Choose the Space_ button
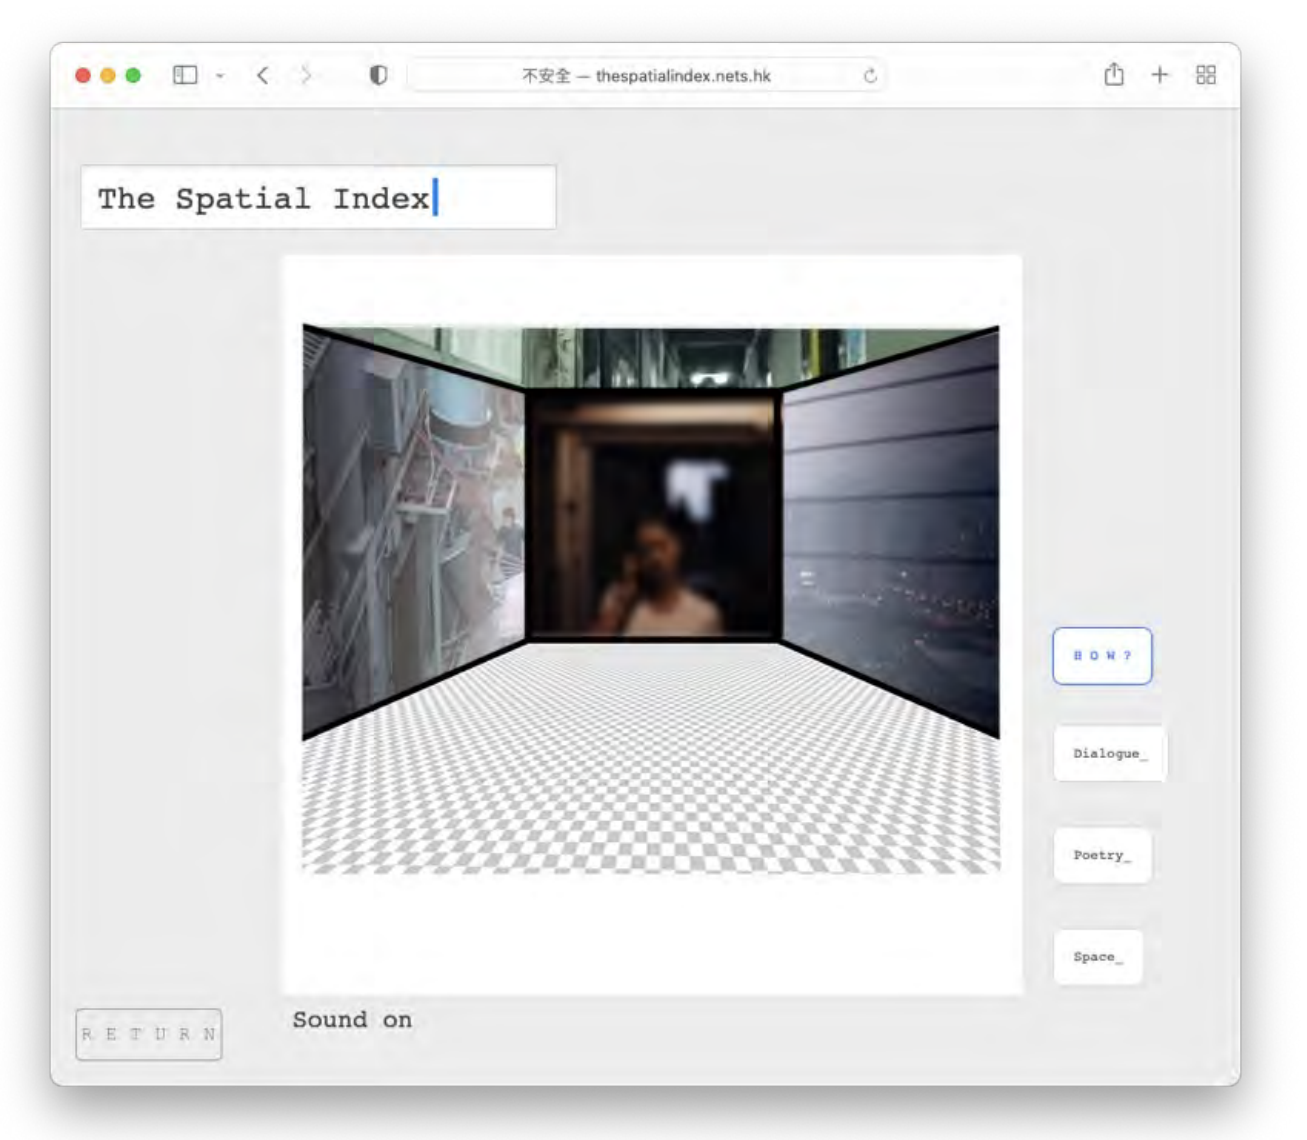Image resolution: width=1307 pixels, height=1140 pixels. [1097, 957]
